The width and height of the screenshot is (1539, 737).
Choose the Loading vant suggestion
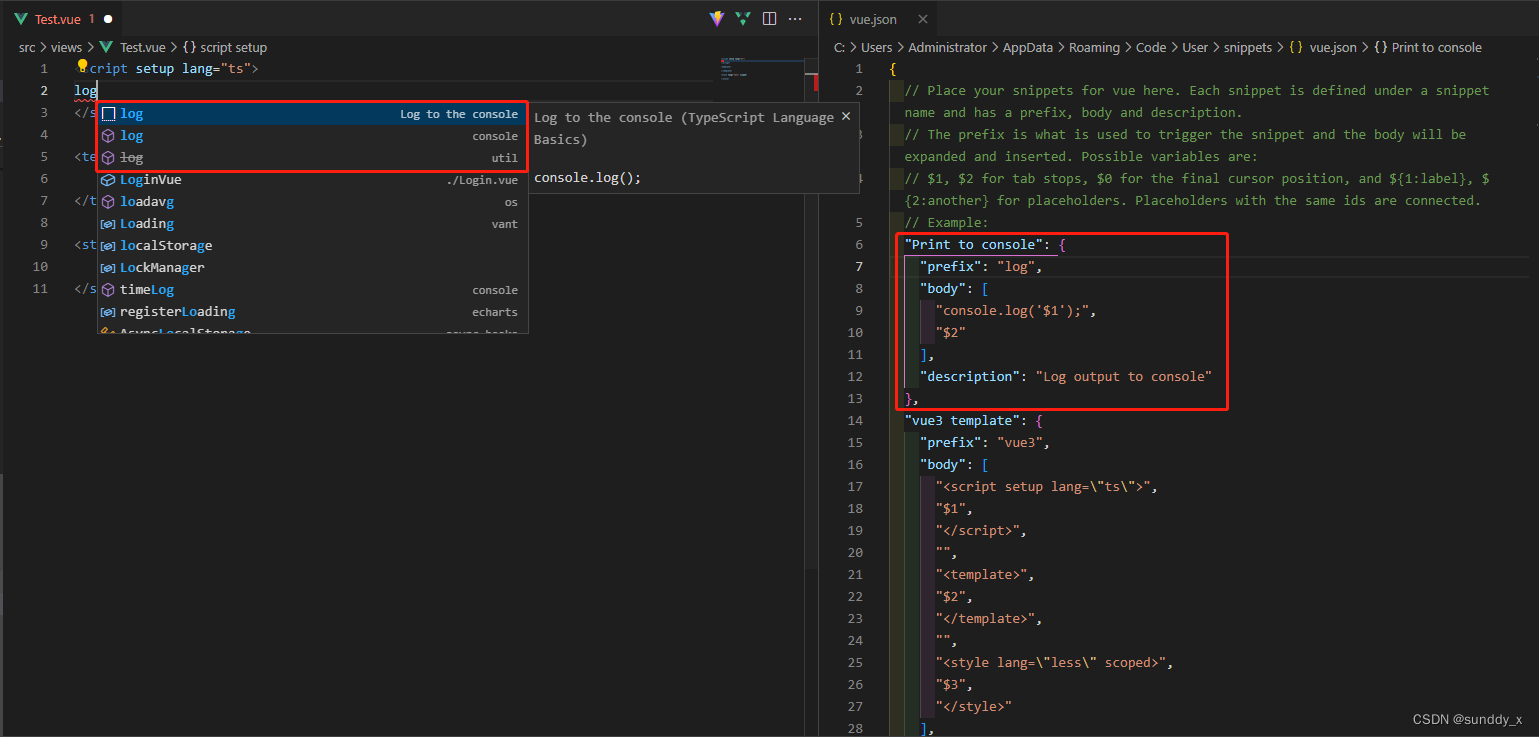[x=312, y=224]
